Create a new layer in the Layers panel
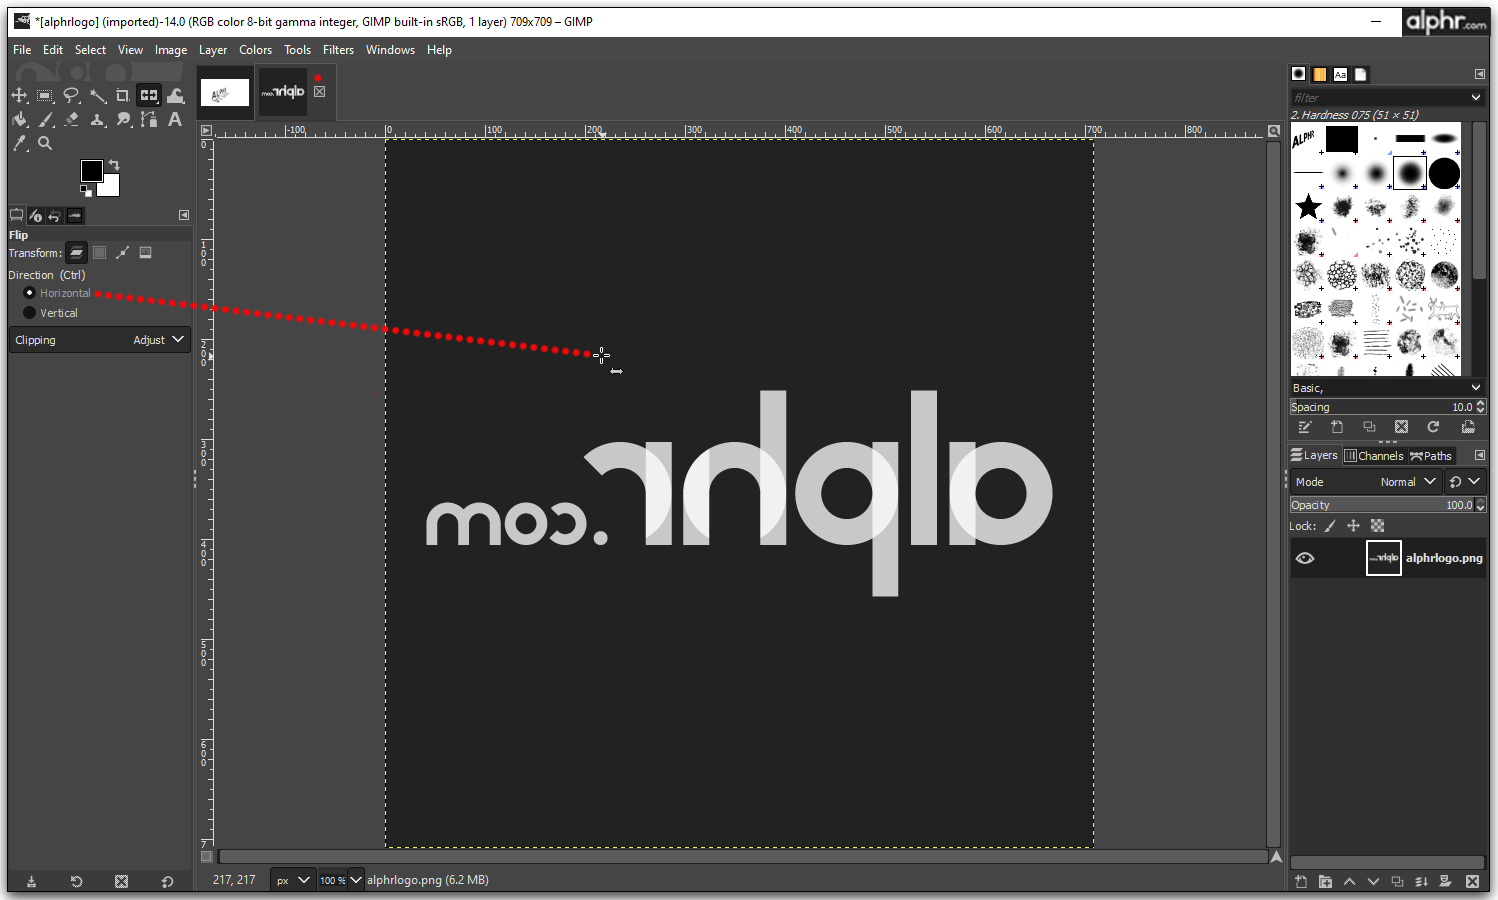 [x=1301, y=881]
